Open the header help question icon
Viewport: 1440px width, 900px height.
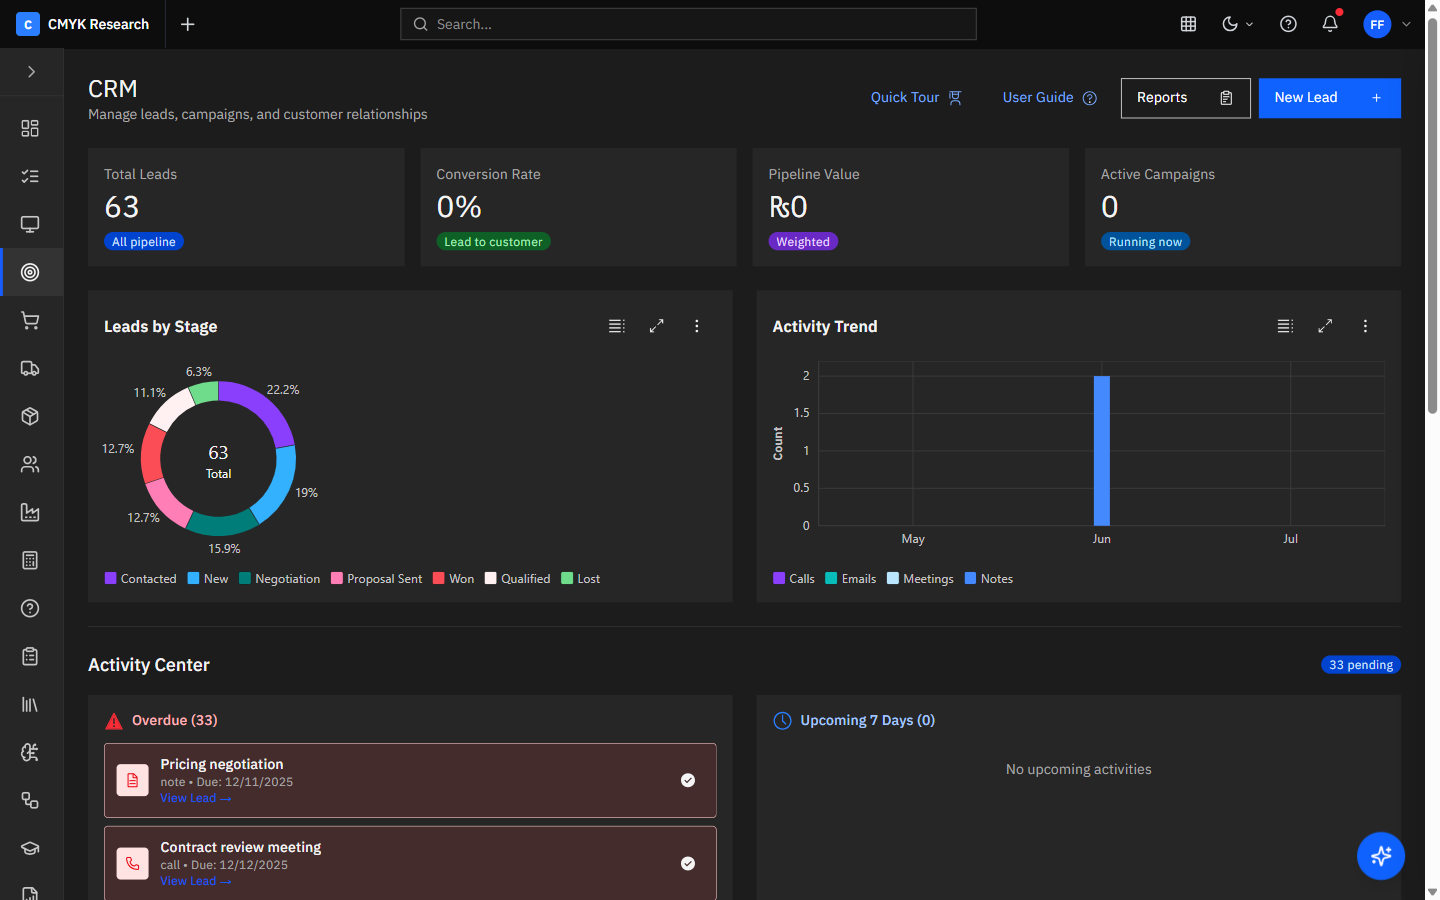(x=1288, y=24)
